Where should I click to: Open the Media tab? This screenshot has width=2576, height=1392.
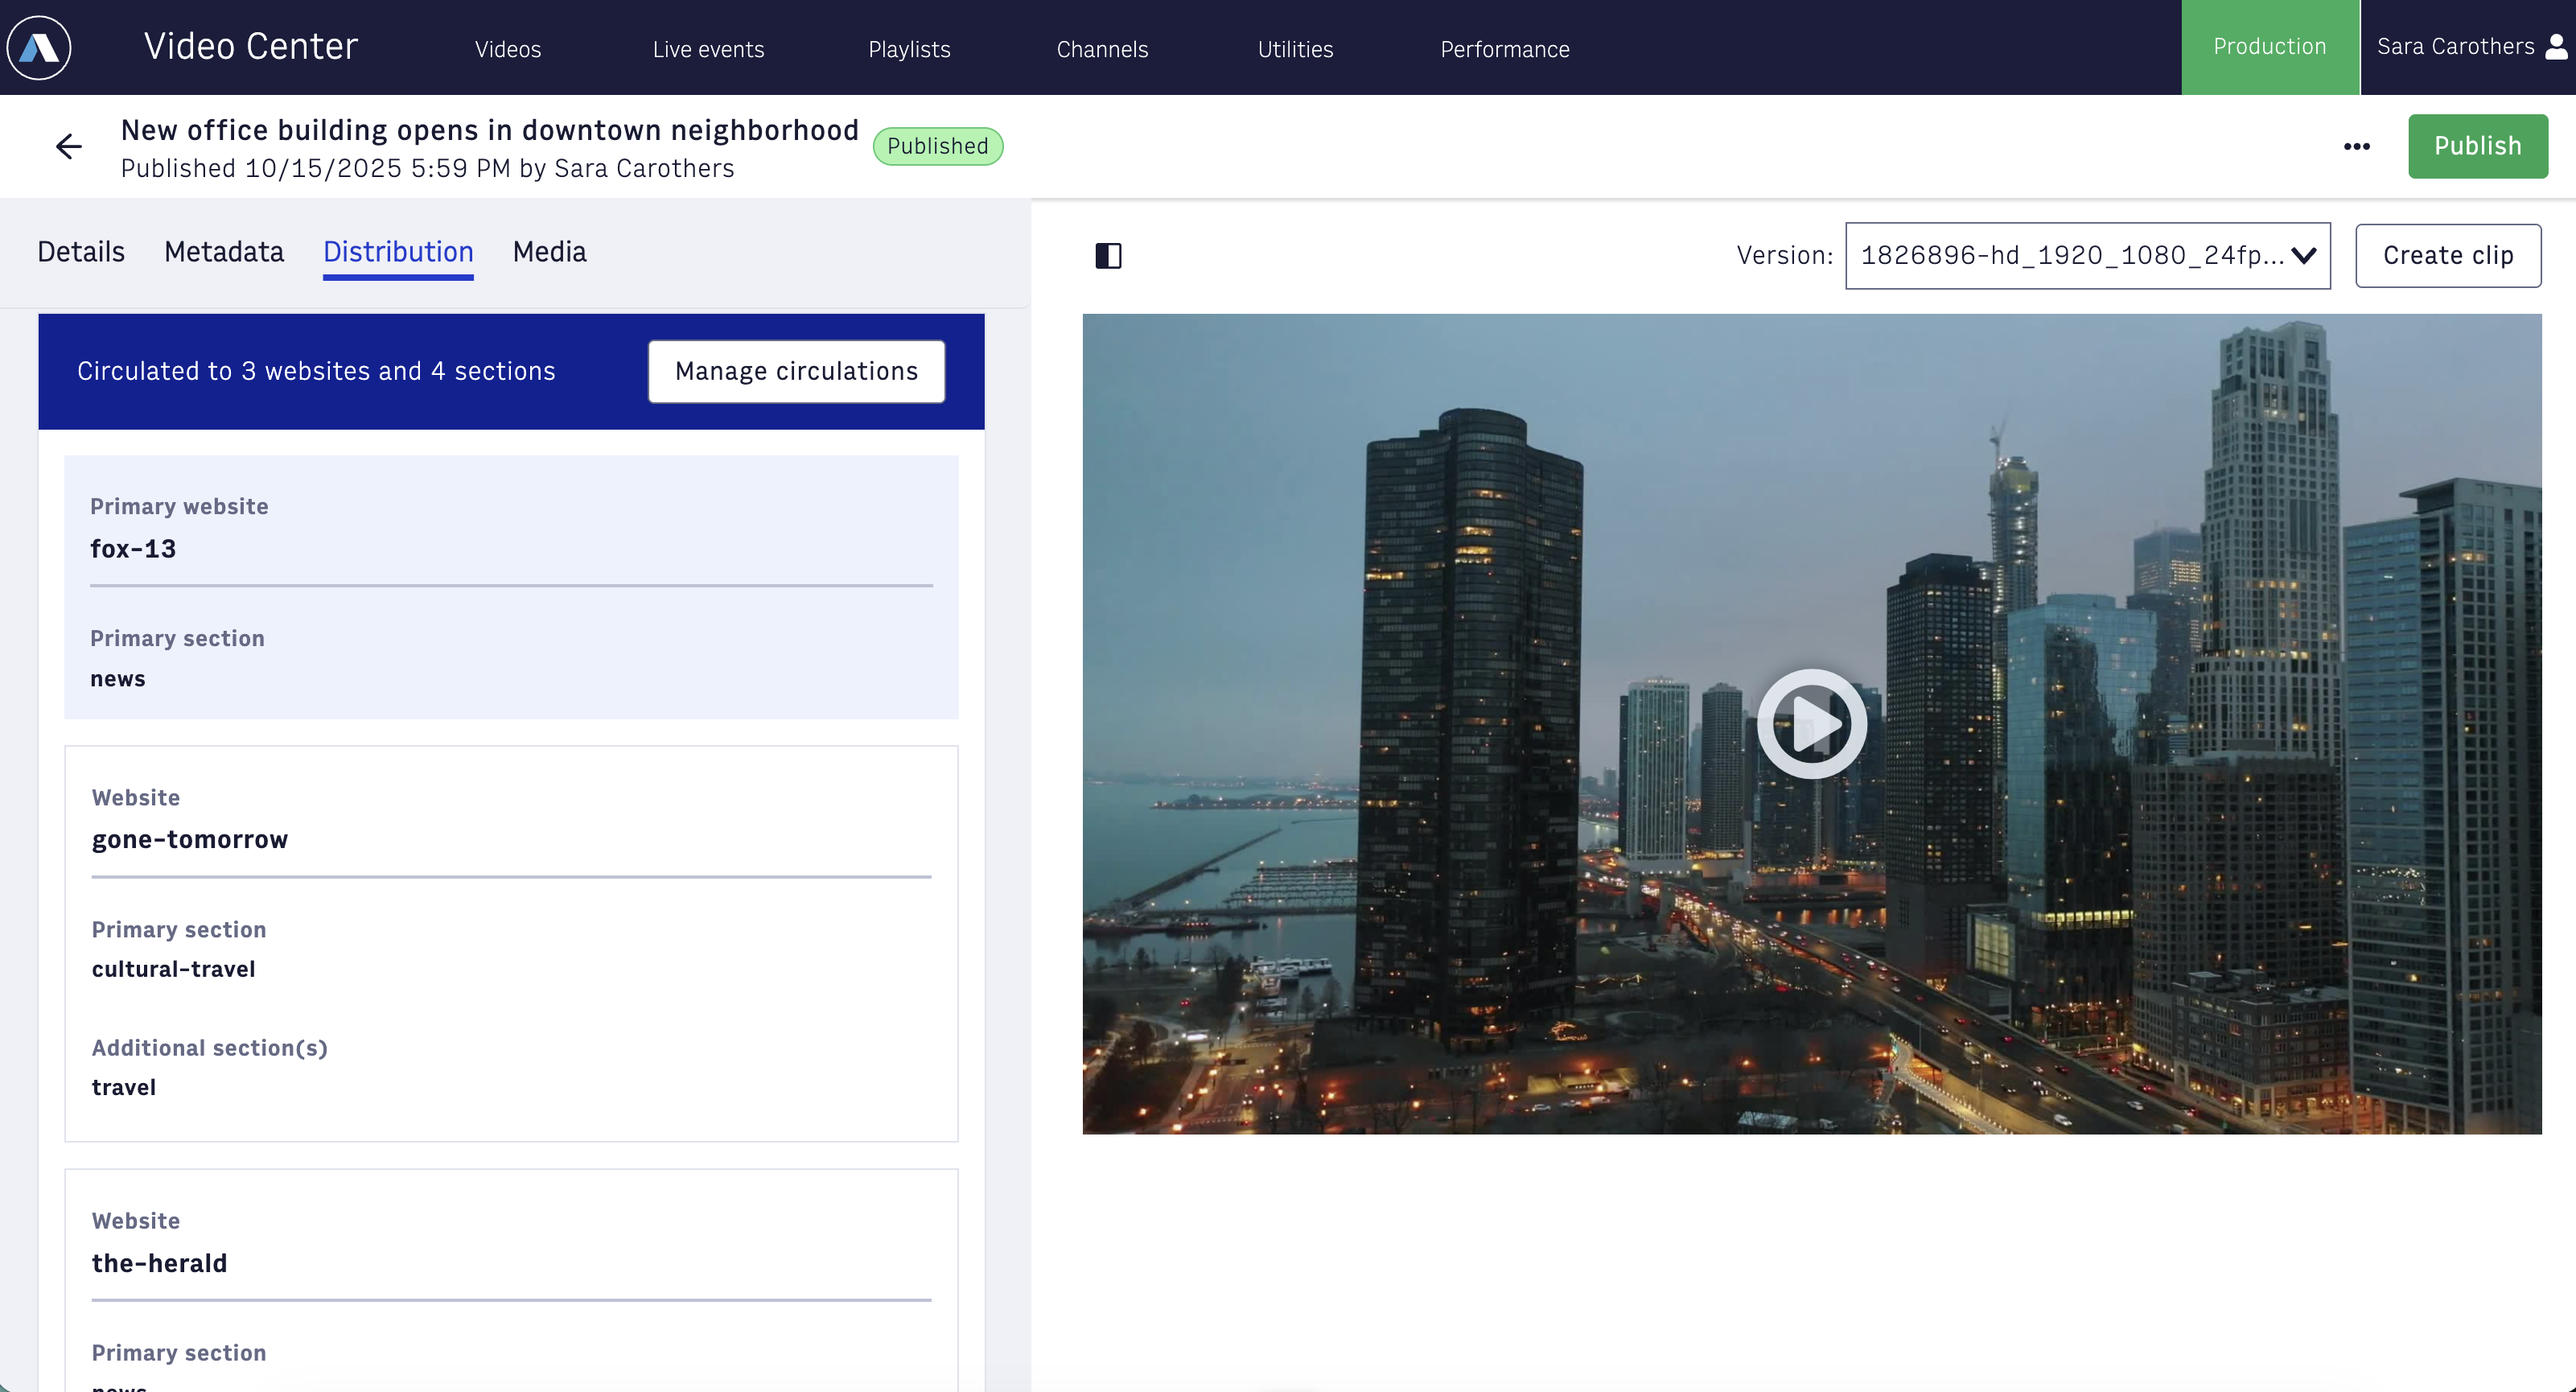(549, 252)
